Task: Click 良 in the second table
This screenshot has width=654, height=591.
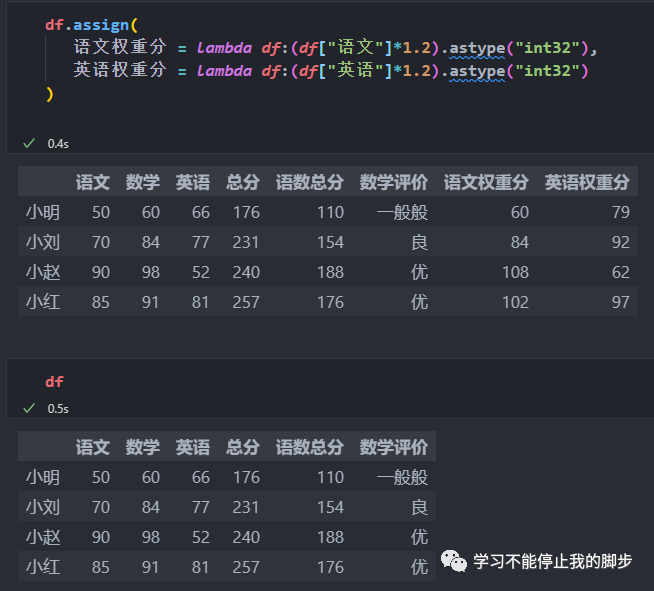Action: [x=419, y=507]
